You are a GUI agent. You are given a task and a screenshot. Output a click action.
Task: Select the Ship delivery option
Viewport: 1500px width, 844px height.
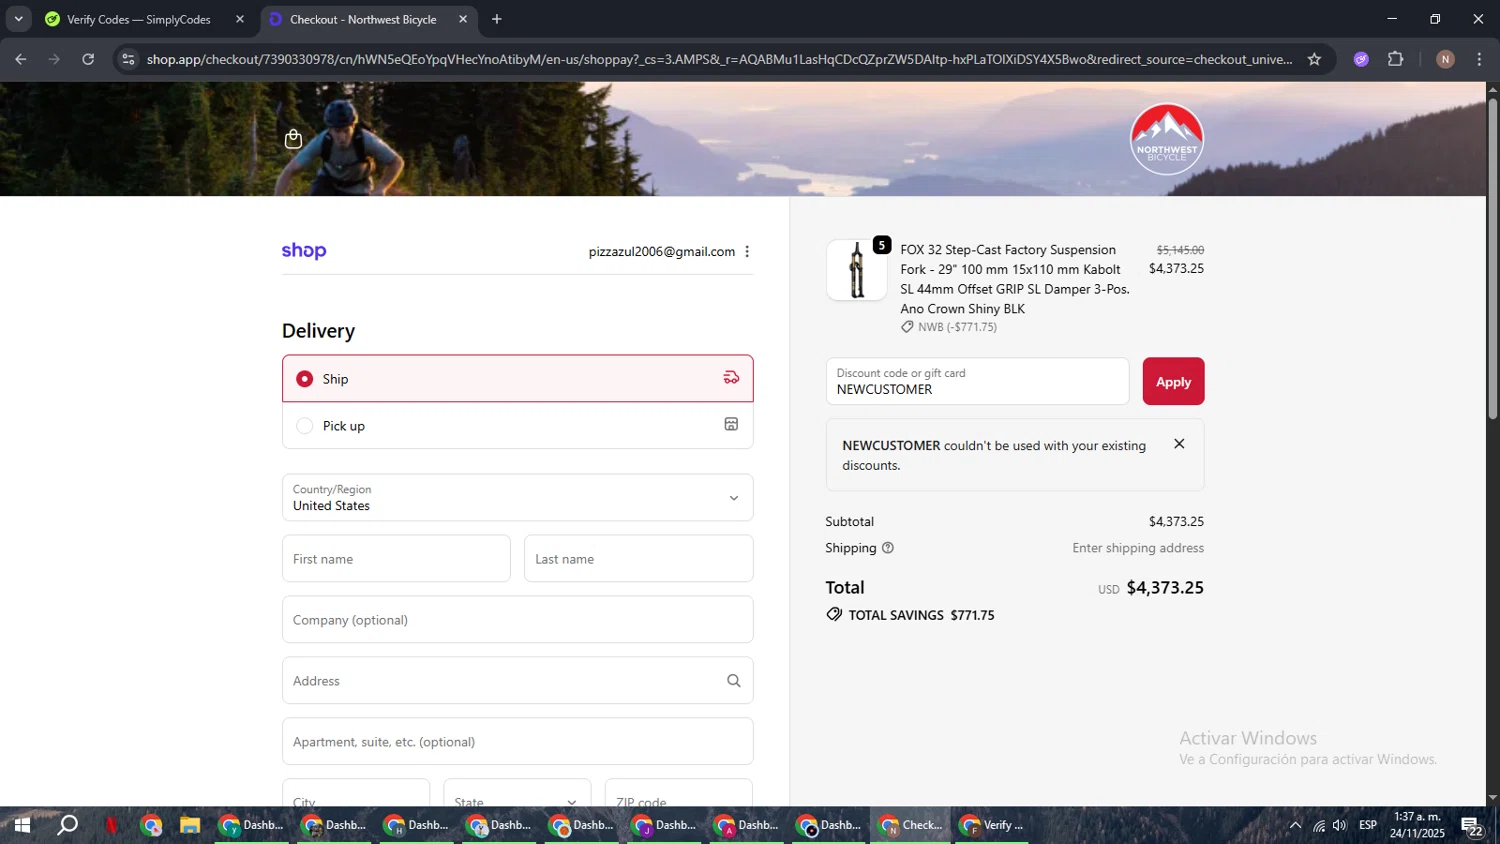[518, 379]
